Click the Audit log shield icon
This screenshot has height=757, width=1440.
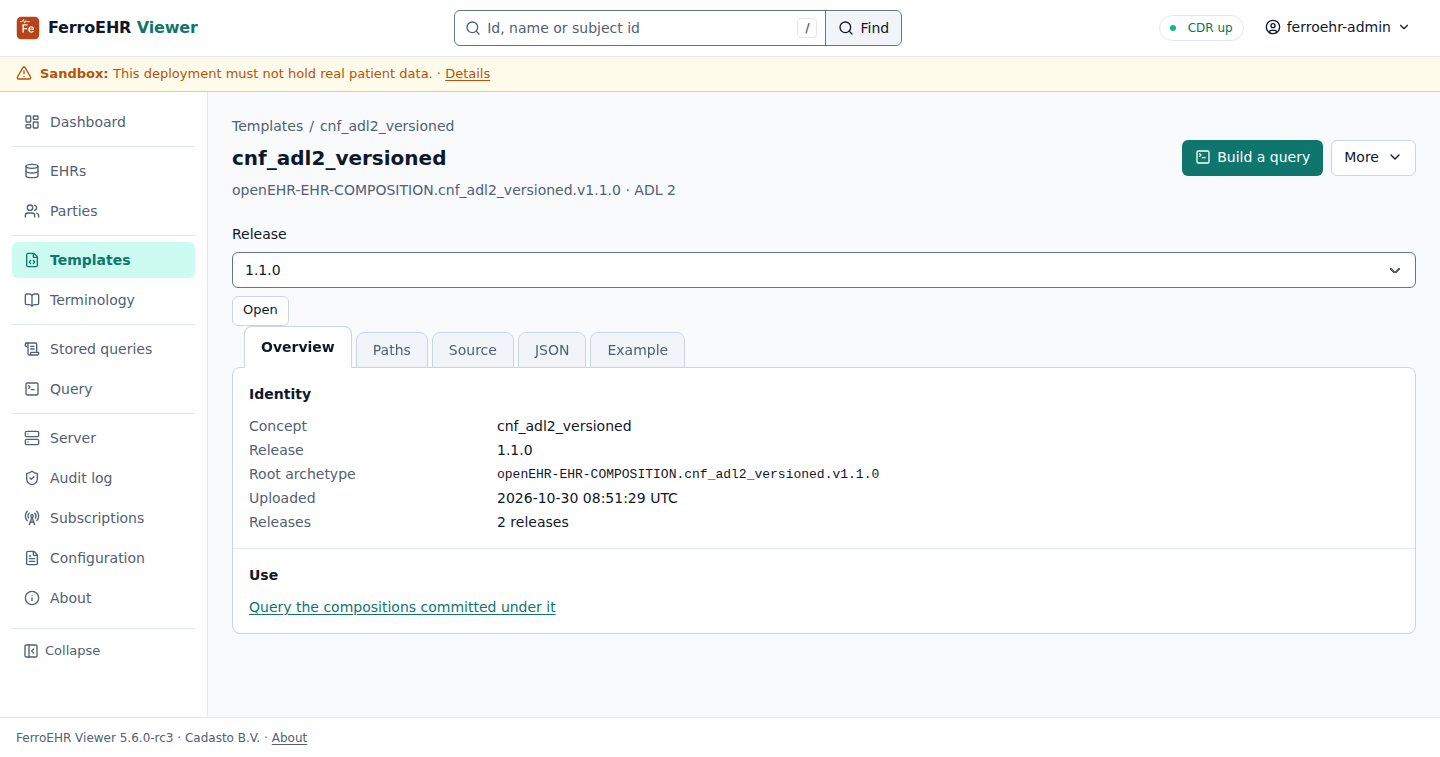pos(32,478)
